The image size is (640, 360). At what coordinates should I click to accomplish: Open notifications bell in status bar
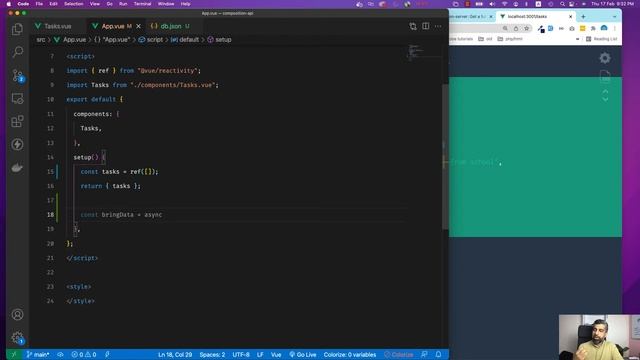(438, 354)
